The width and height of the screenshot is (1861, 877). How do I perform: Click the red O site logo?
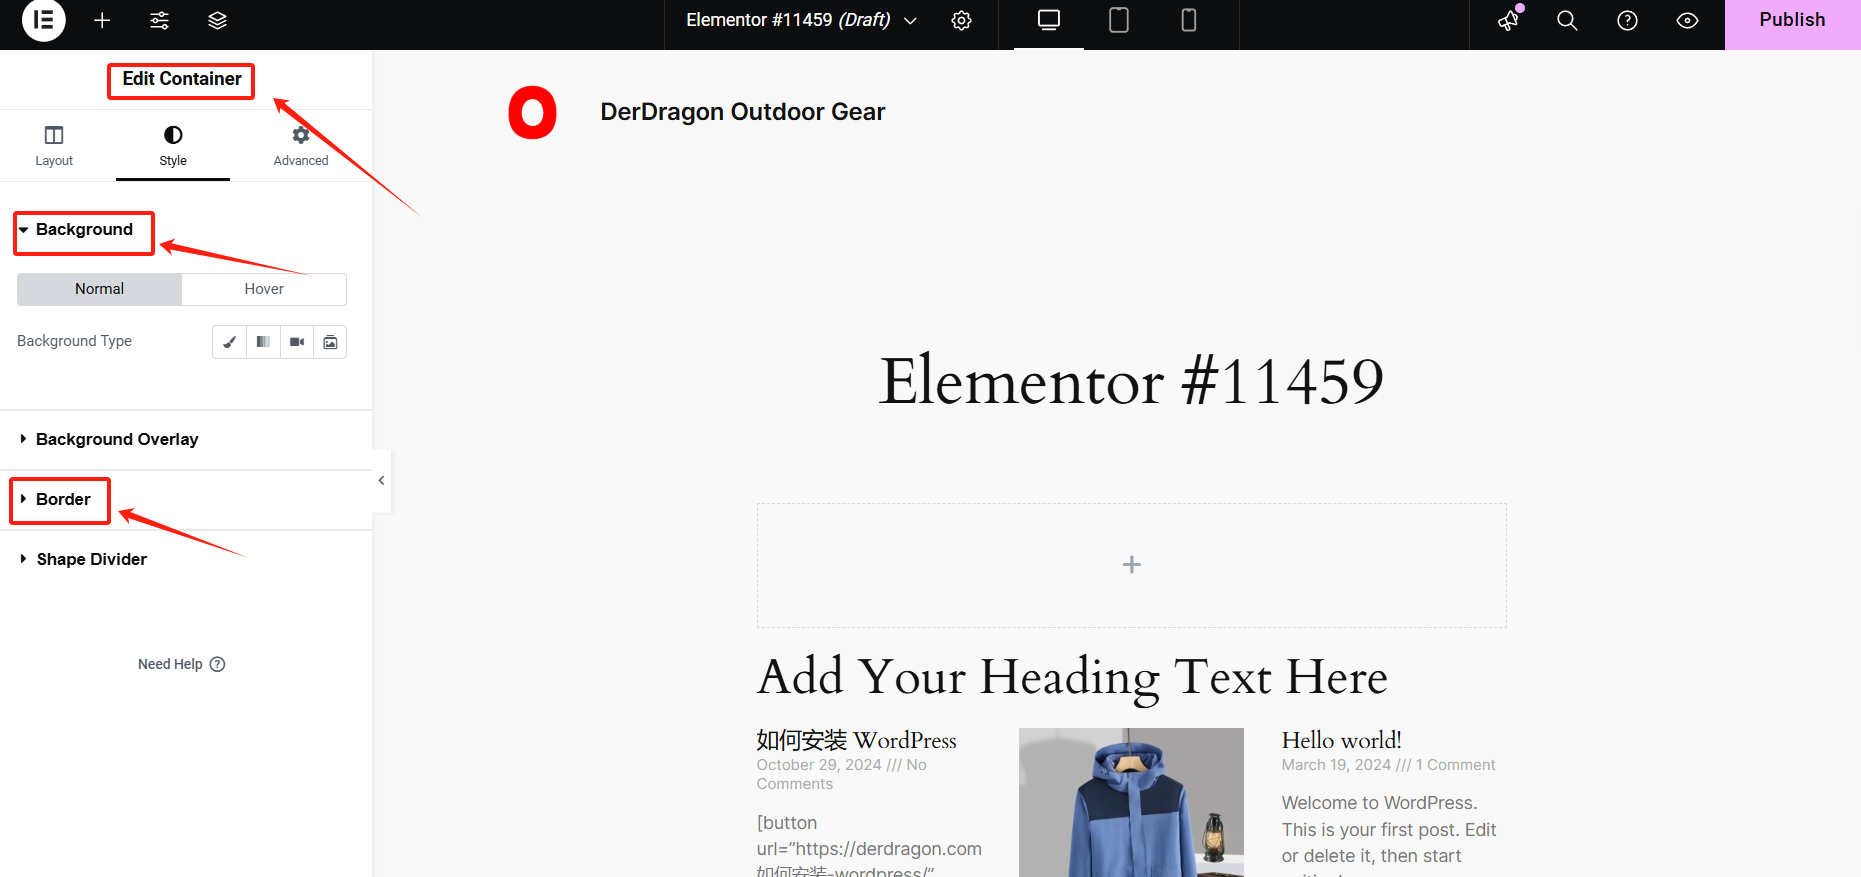pyautogui.click(x=532, y=112)
